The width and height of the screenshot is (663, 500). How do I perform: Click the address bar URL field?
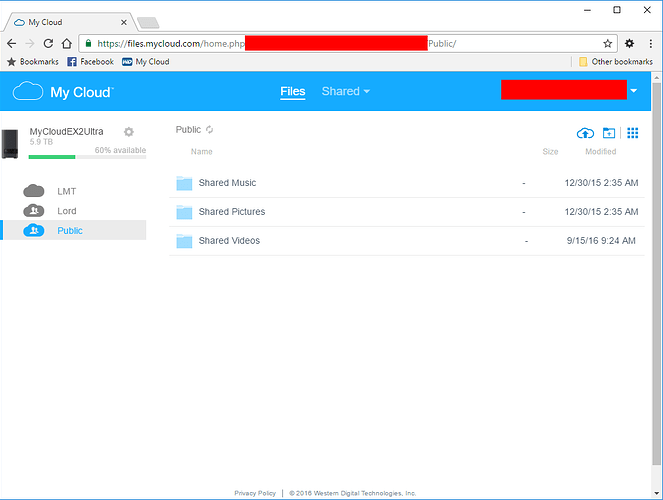pyautogui.click(x=347, y=44)
